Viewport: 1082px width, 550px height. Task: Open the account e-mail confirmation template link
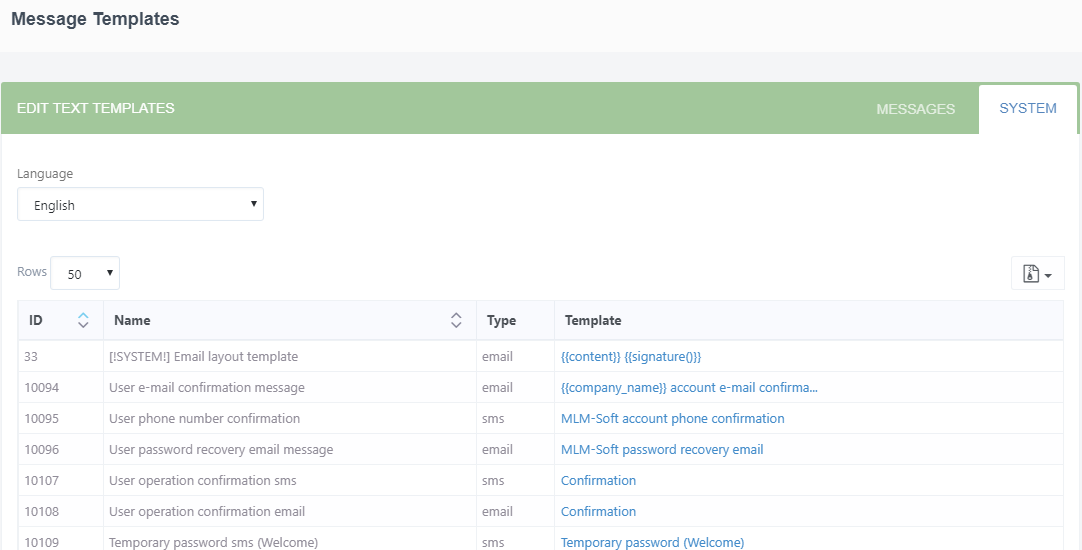[689, 387]
